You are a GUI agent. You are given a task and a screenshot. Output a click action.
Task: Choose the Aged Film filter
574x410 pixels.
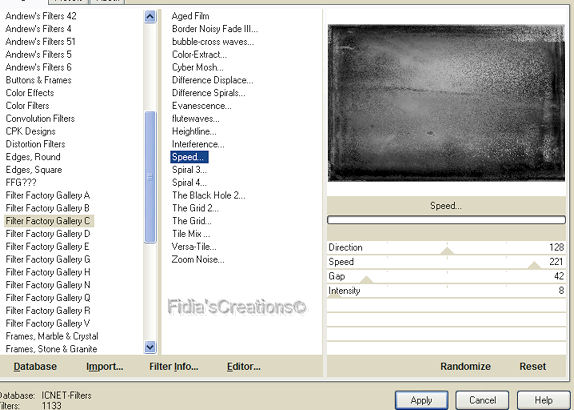190,16
